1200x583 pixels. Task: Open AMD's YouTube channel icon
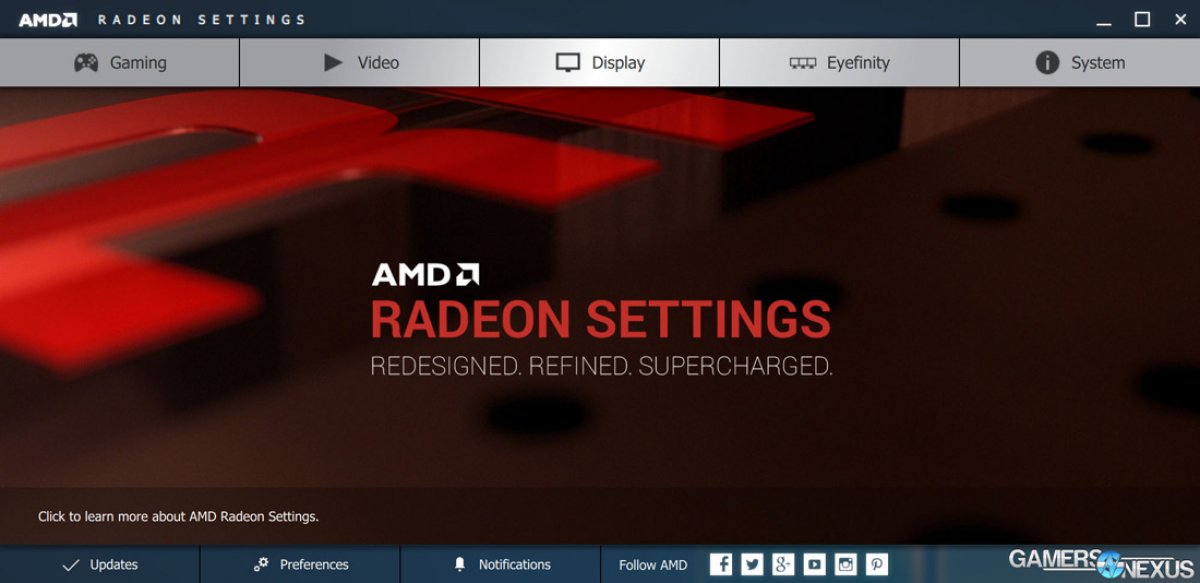[814, 564]
